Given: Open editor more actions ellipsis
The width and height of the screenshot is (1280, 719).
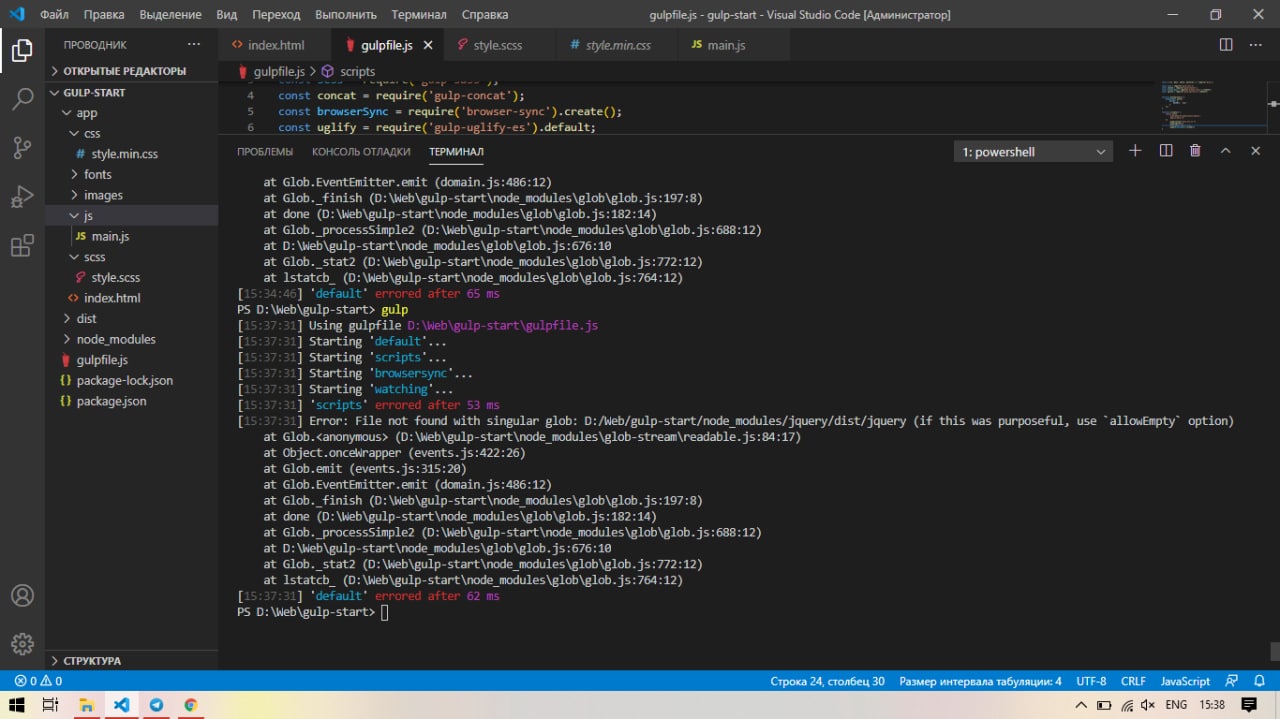Looking at the screenshot, I should pyautogui.click(x=1256, y=45).
